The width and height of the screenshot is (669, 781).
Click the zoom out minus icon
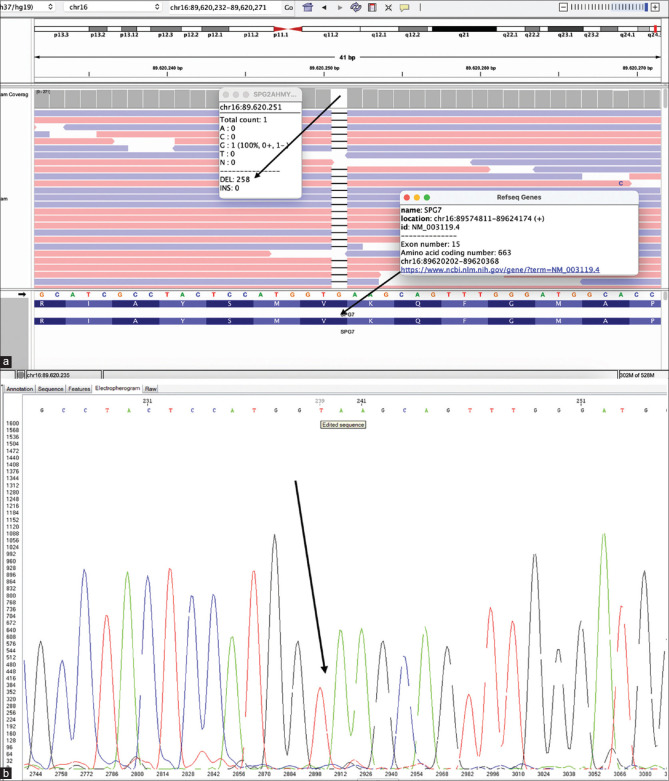pos(564,7)
